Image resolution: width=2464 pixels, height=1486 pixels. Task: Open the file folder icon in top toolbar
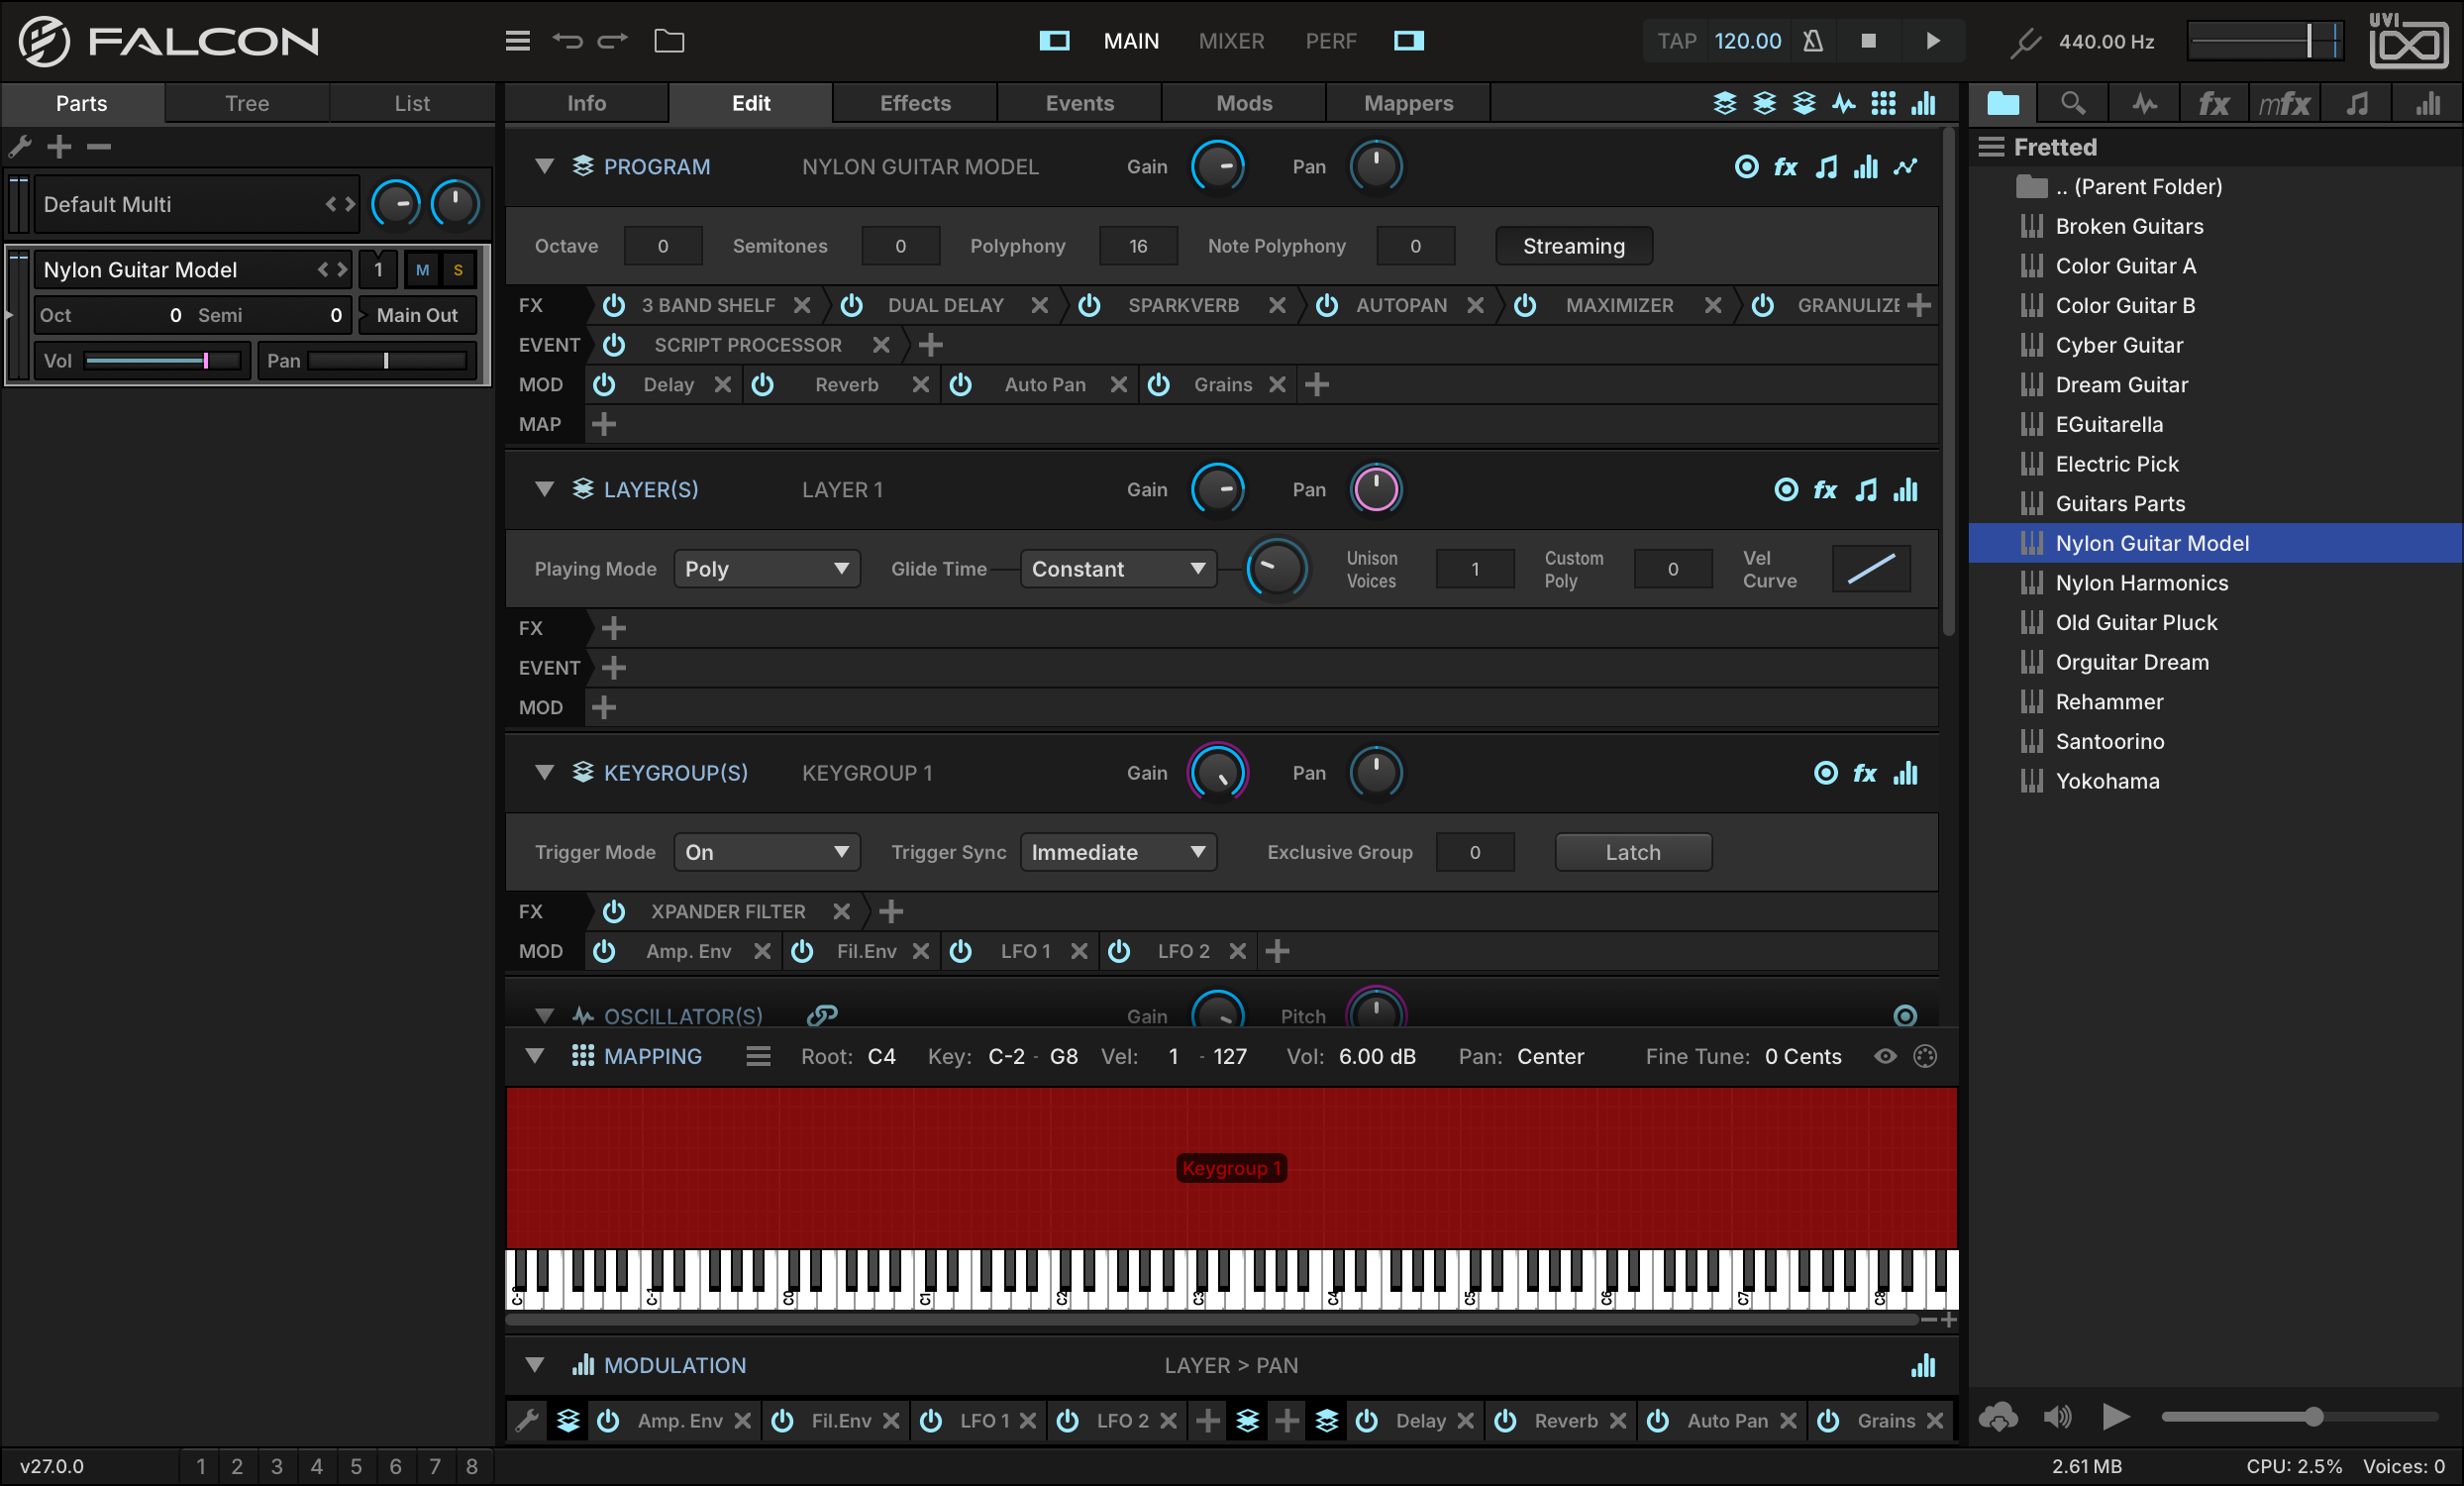tap(669, 41)
